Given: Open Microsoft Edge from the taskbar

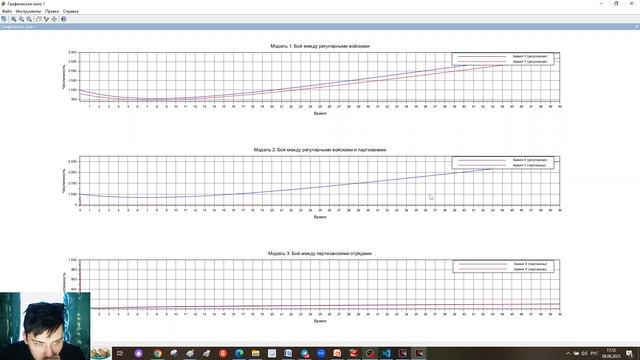Looking at the screenshot, I should tap(239, 353).
